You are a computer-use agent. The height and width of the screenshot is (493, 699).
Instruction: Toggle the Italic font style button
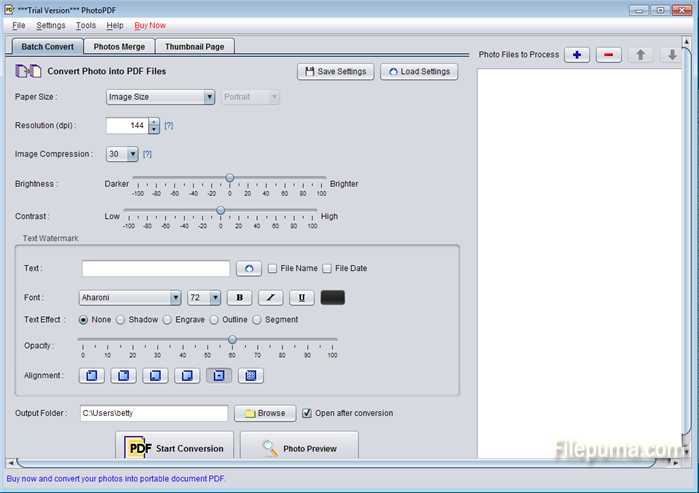(x=271, y=297)
